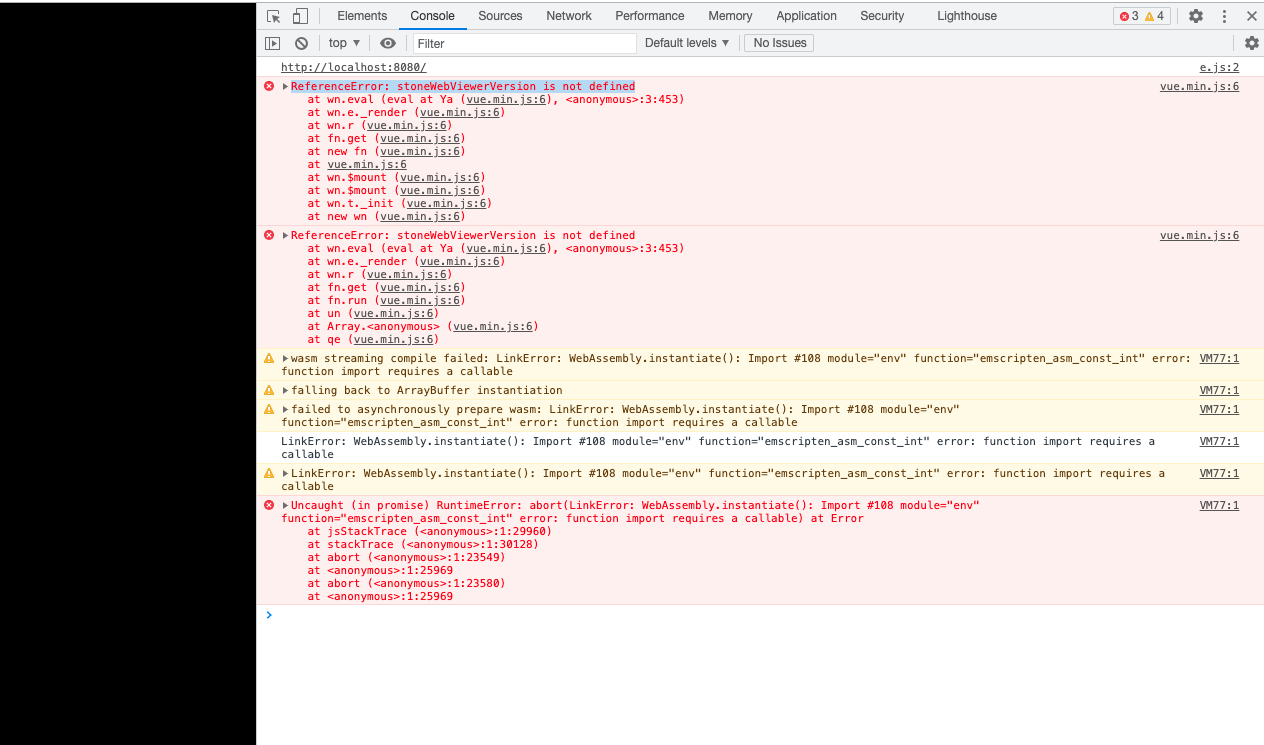Open vue.min.js:6 source link of highlighted ReferenceError
The width and height of the screenshot is (1264, 745).
pyautogui.click(x=1199, y=87)
